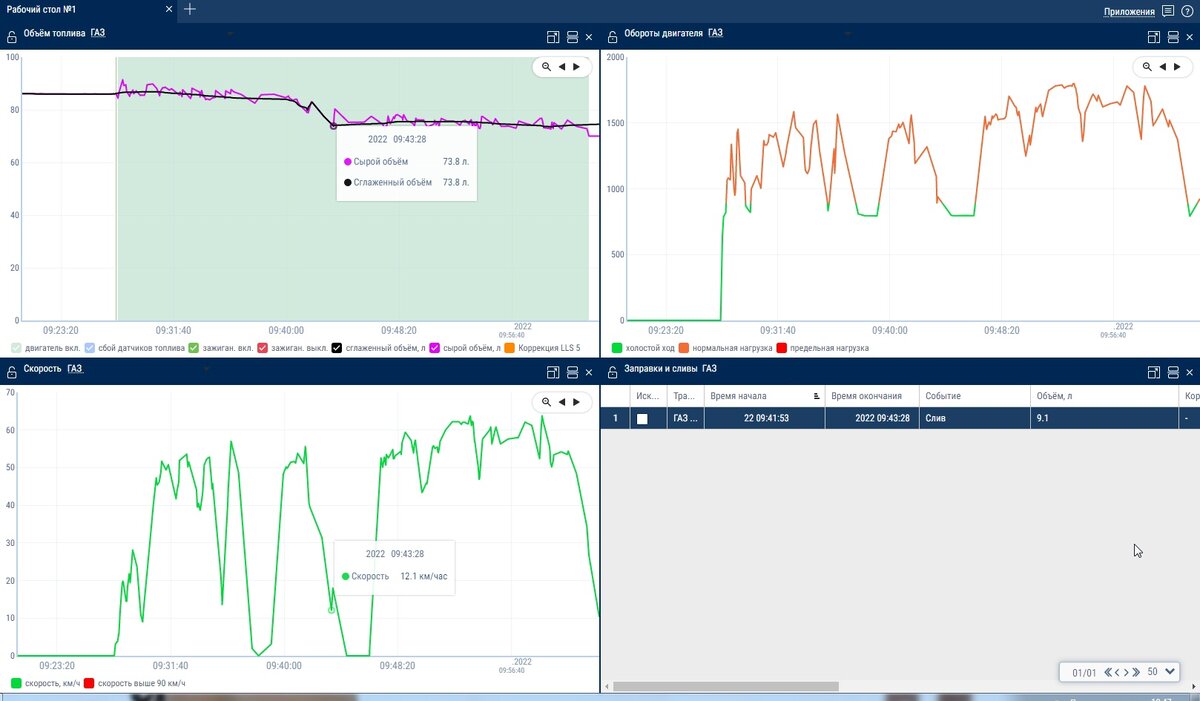The width and height of the screenshot is (1200, 701).
Task: Split layout icon in Скорость panel
Action: [572, 372]
